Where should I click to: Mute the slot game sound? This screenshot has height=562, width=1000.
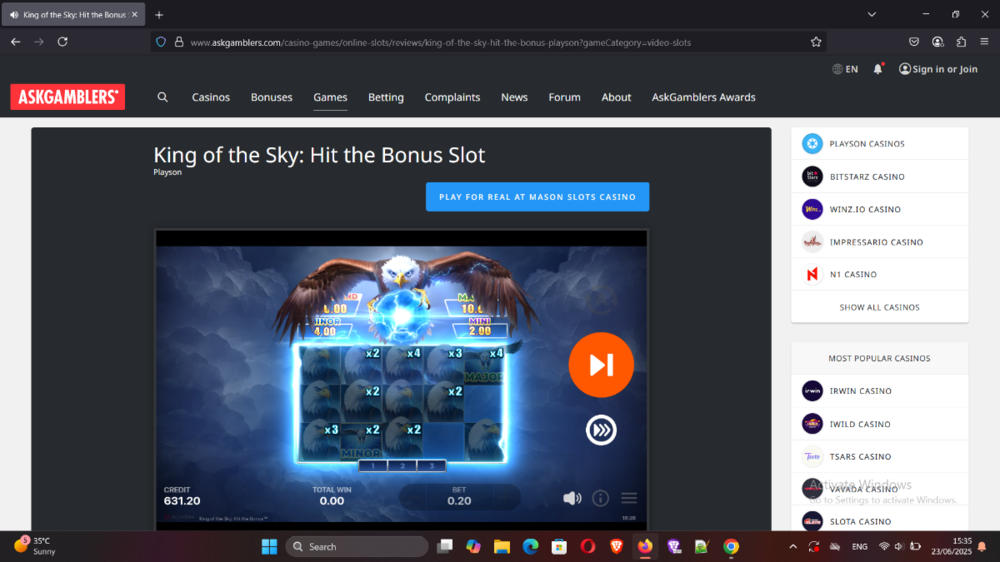572,498
